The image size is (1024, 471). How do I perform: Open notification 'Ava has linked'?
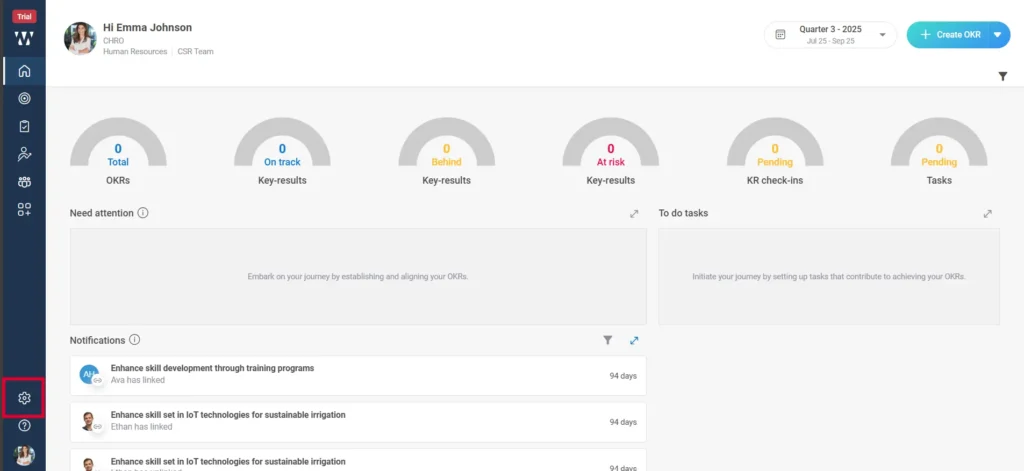coord(358,375)
